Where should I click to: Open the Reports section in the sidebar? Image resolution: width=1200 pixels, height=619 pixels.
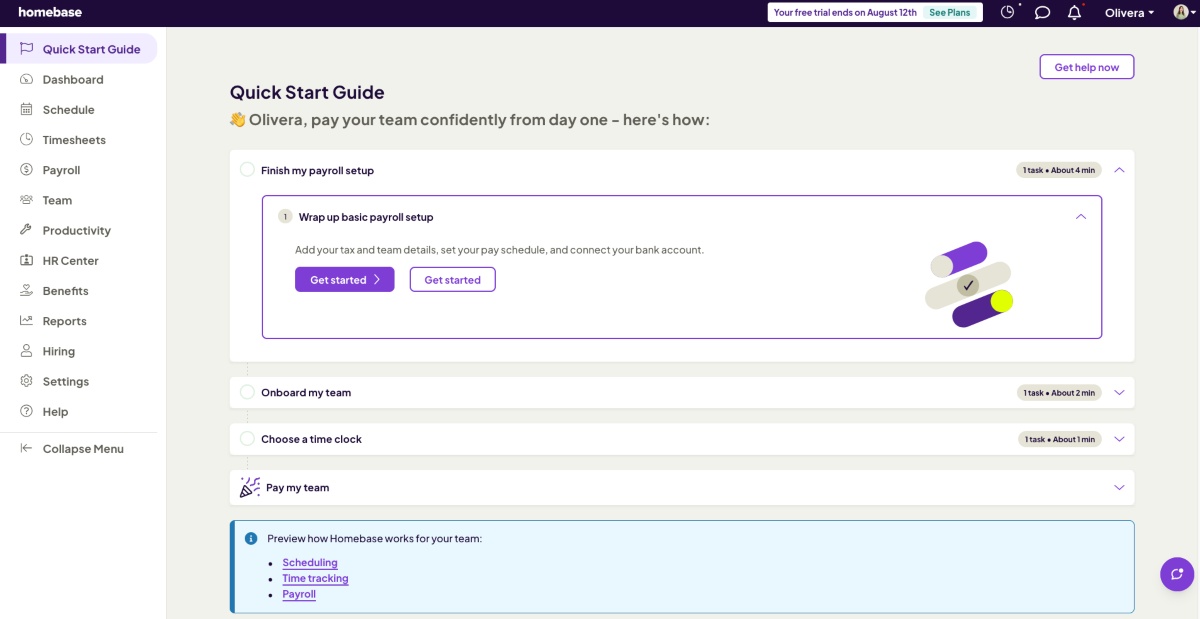point(62,320)
